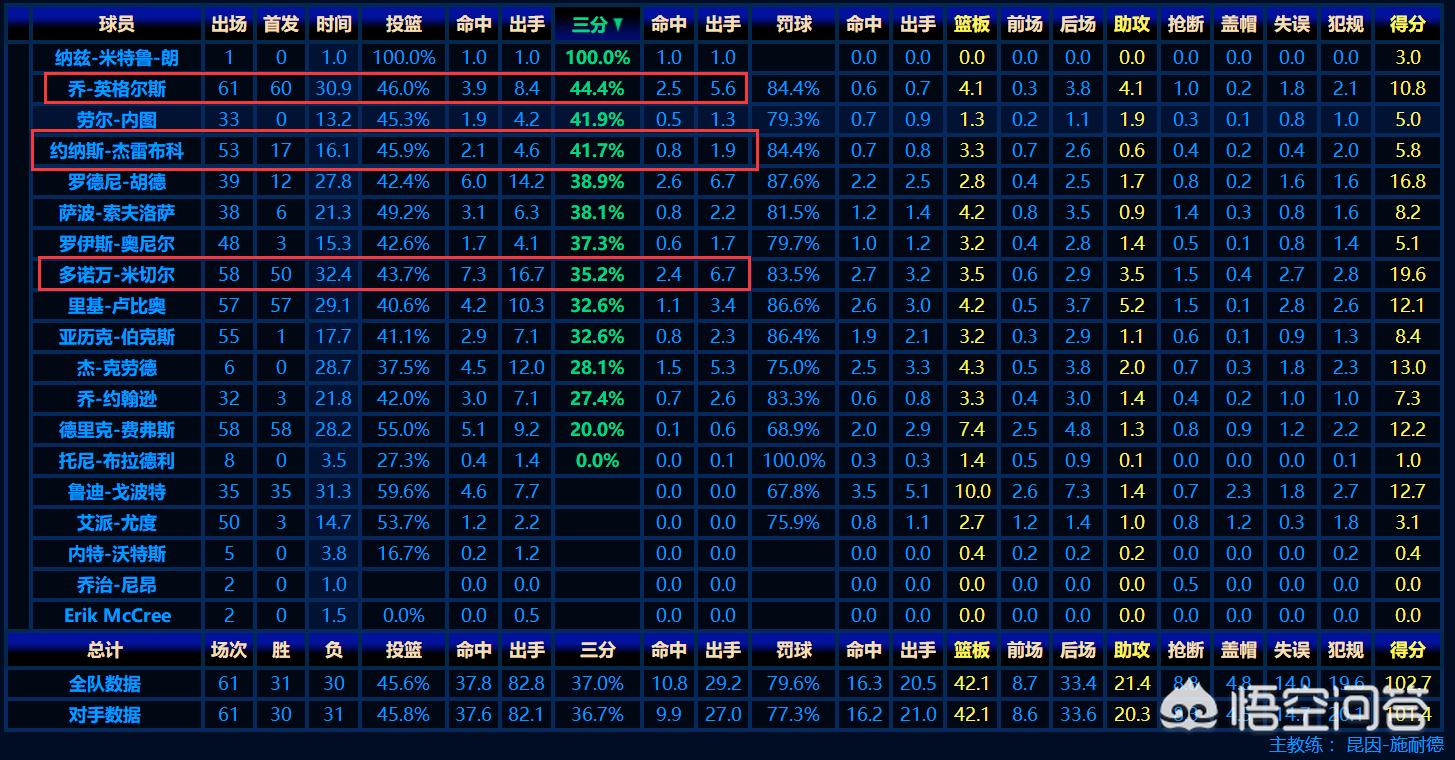1455x760 pixels.
Task: Open player 杰-克劳德
Action: pyautogui.click(x=117, y=368)
